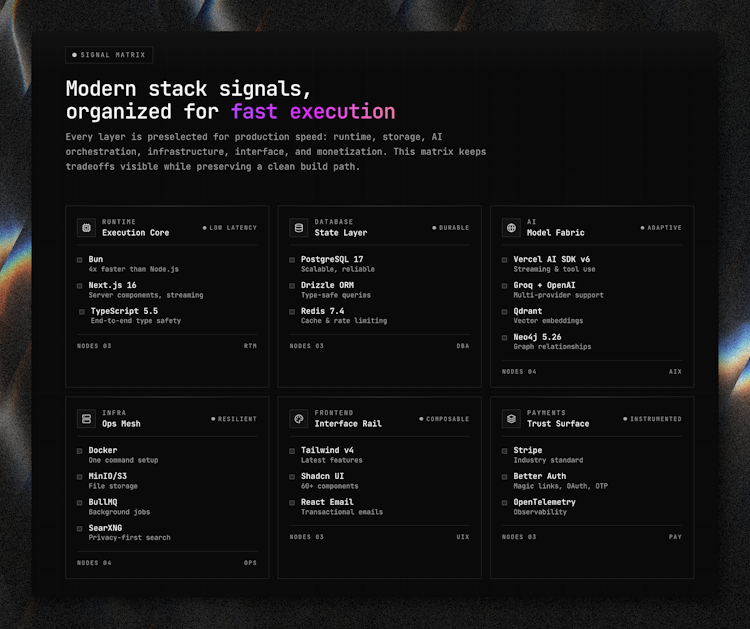
Task: Click the Payments Trust Surface layers icon
Action: [511, 419]
